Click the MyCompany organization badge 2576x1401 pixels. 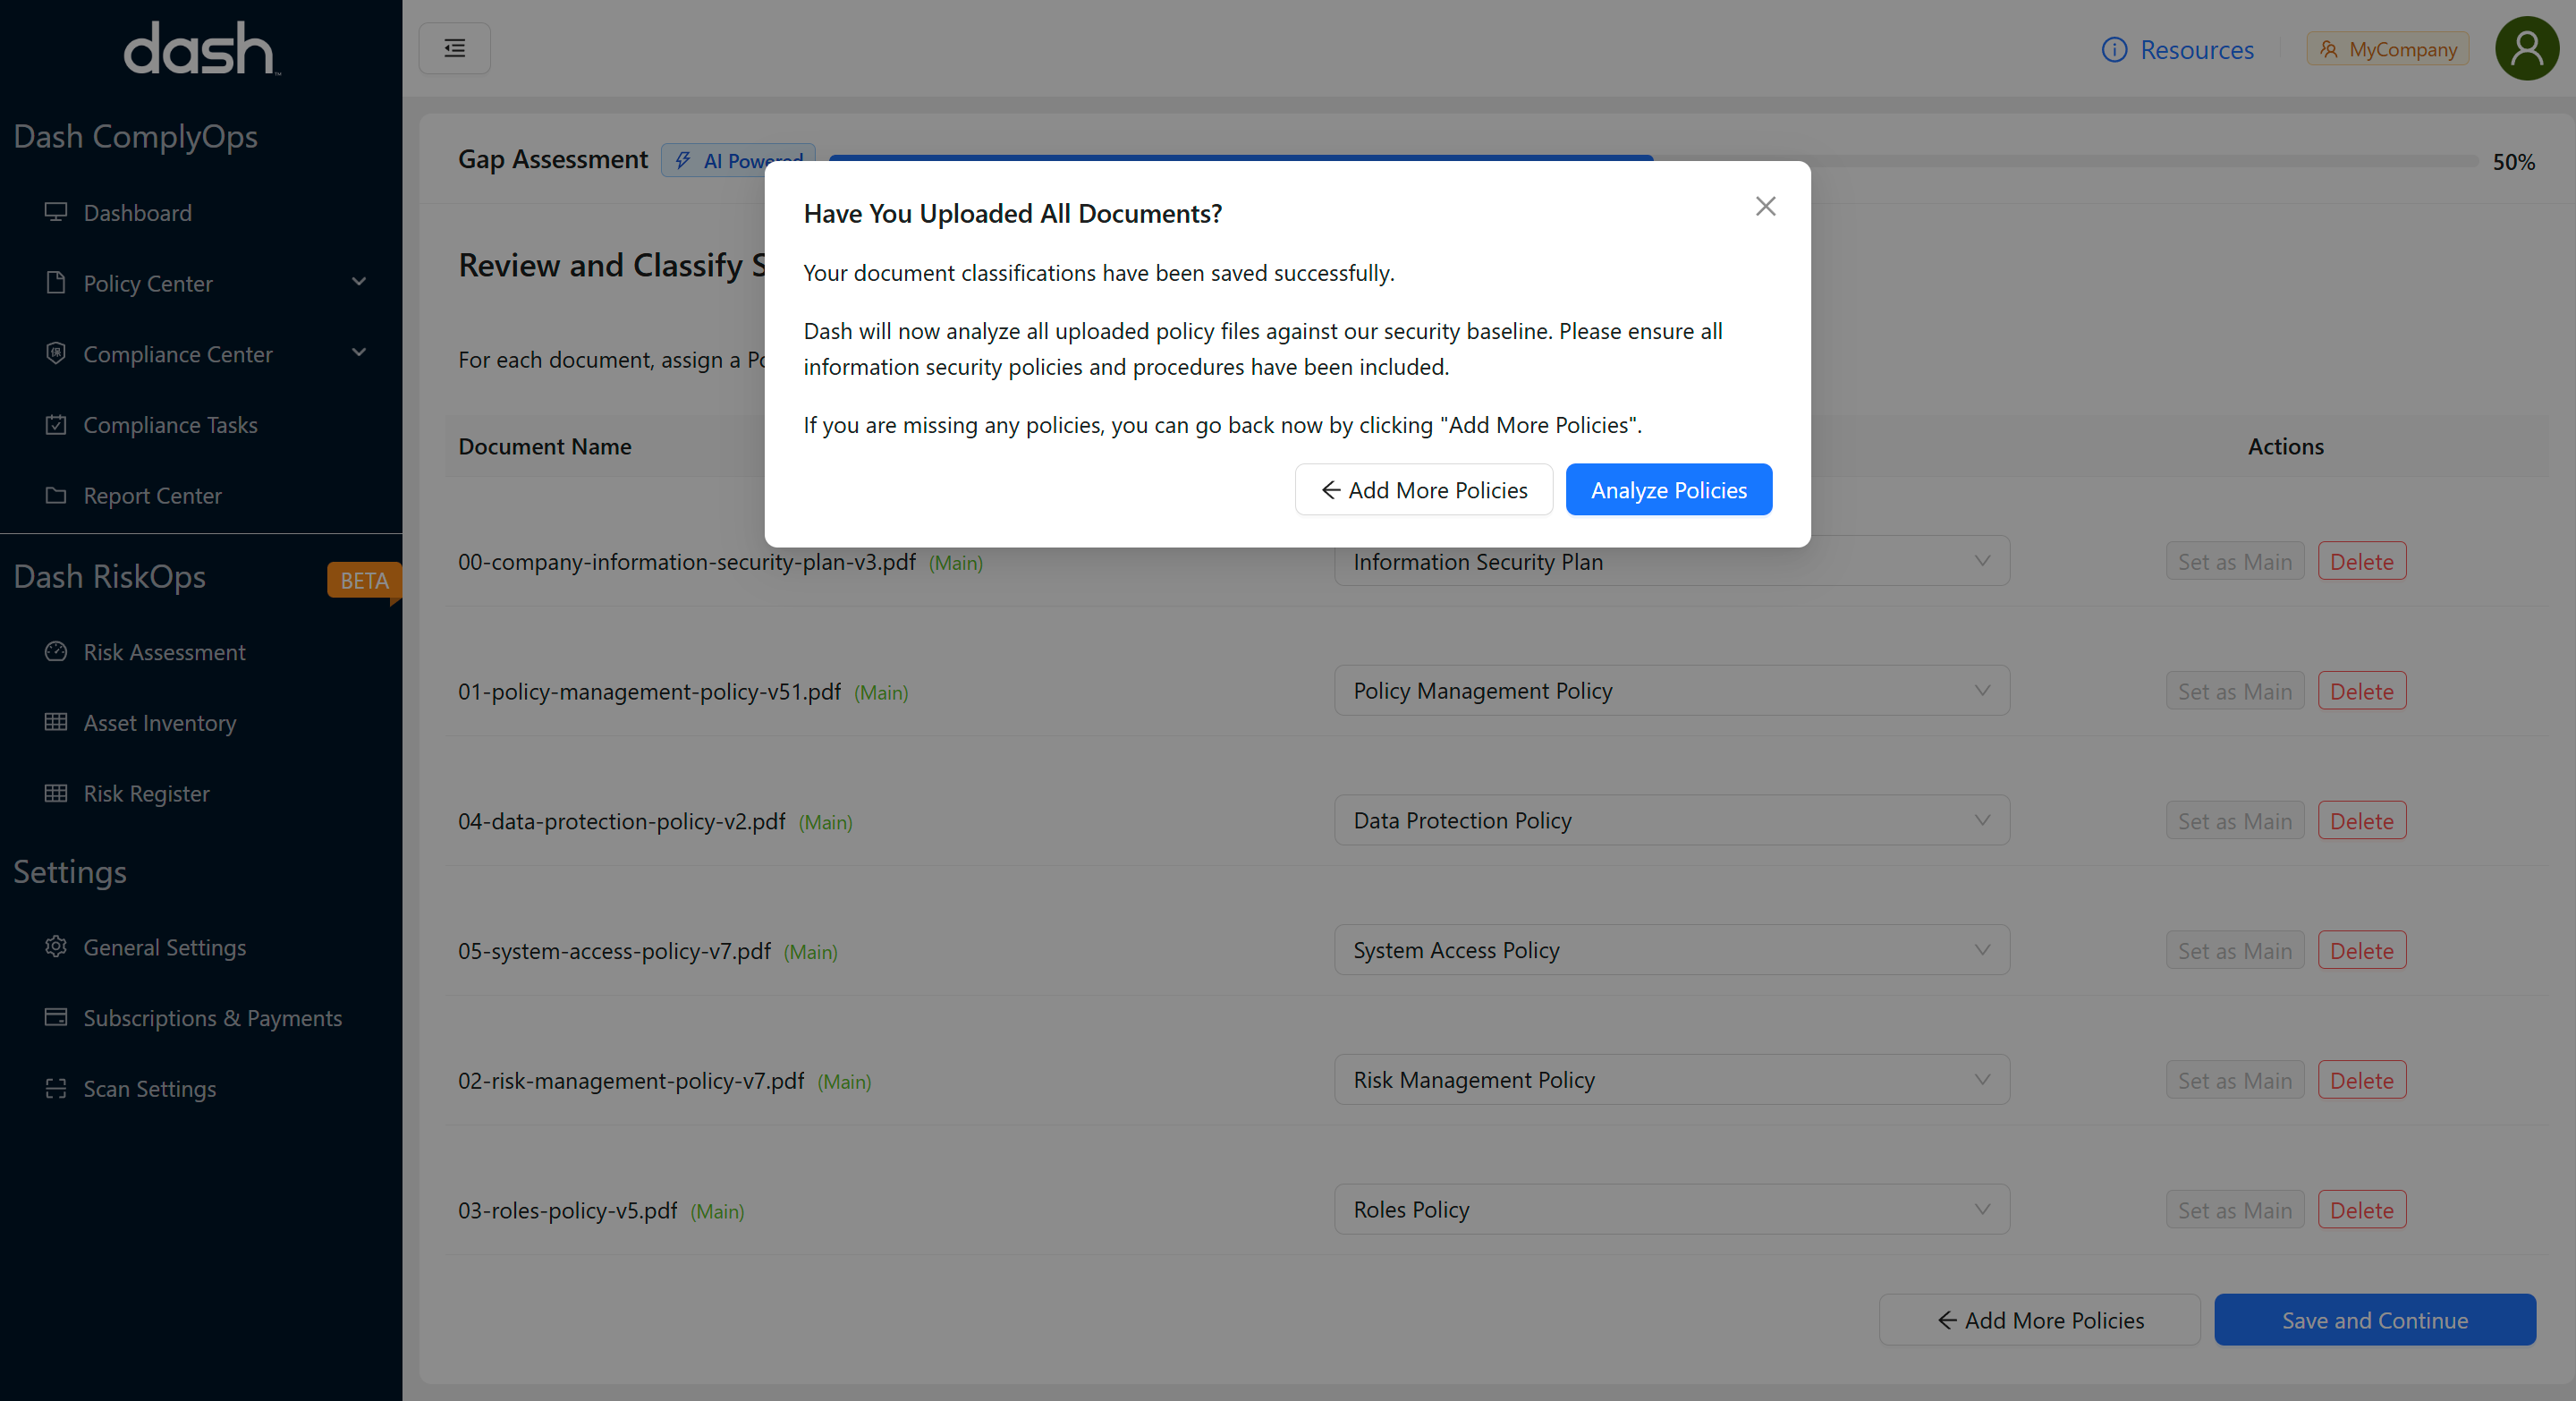coord(2387,49)
